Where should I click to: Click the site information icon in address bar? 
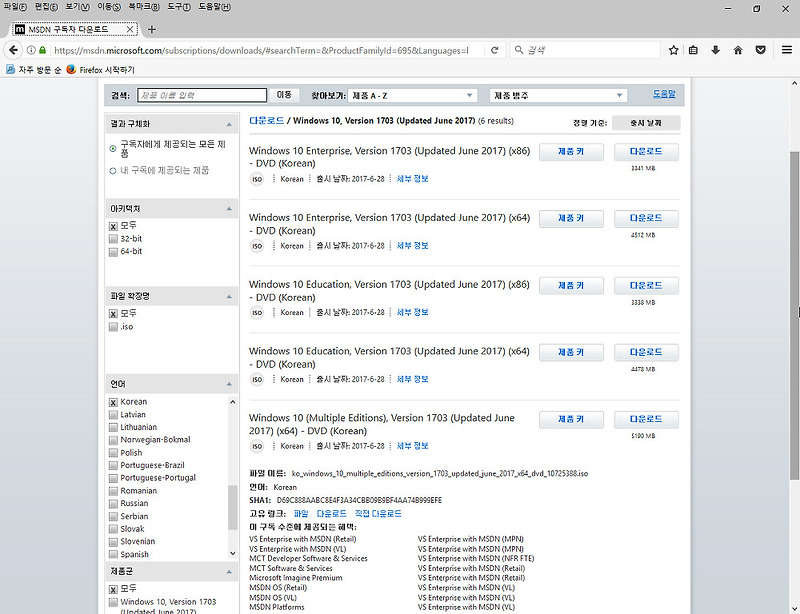[x=31, y=50]
